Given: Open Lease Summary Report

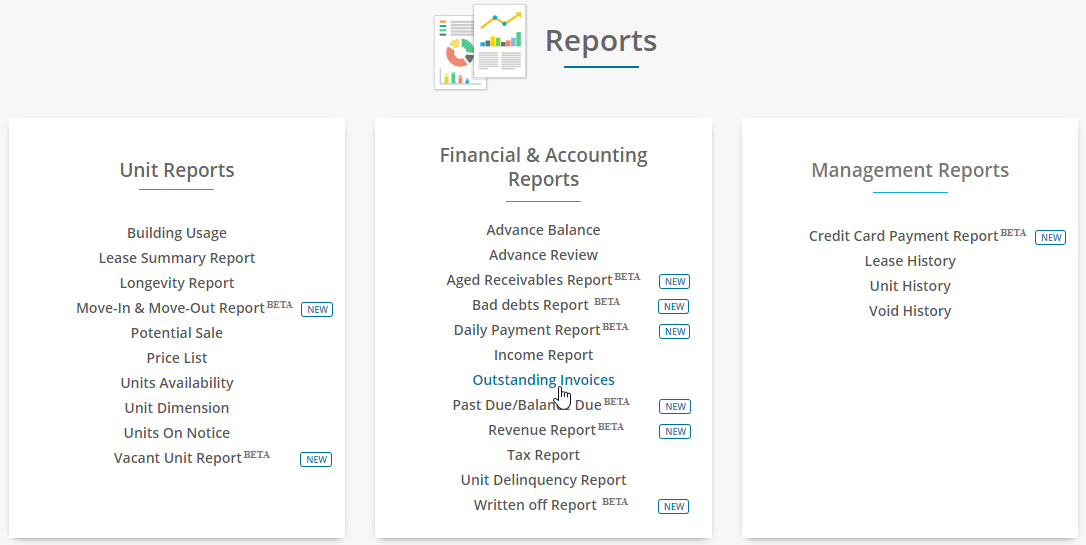Looking at the screenshot, I should click(x=177, y=258).
